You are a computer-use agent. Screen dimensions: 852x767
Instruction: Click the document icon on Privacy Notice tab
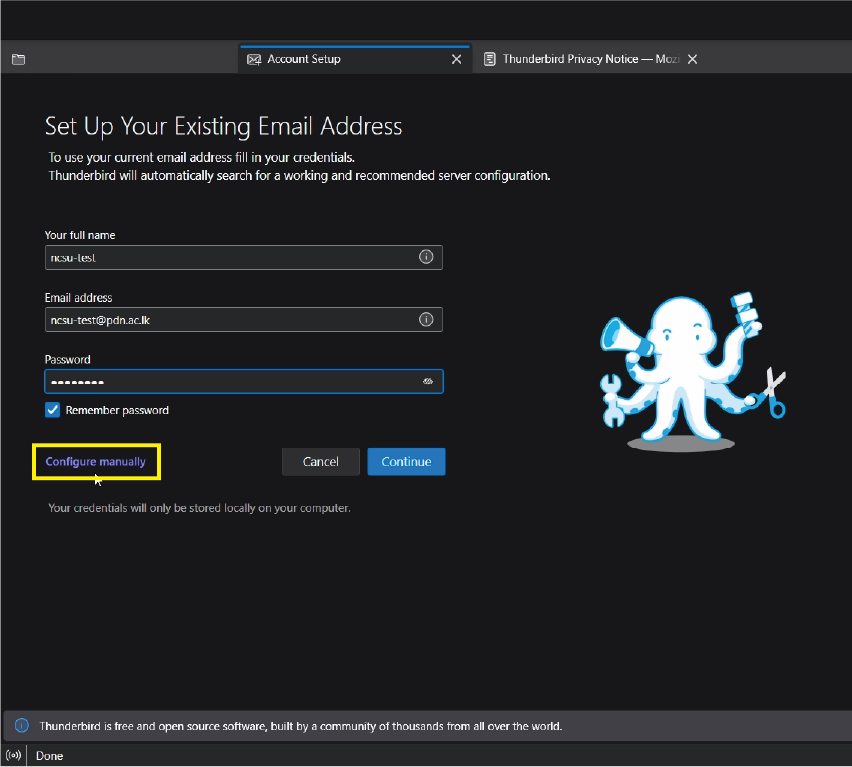point(490,59)
